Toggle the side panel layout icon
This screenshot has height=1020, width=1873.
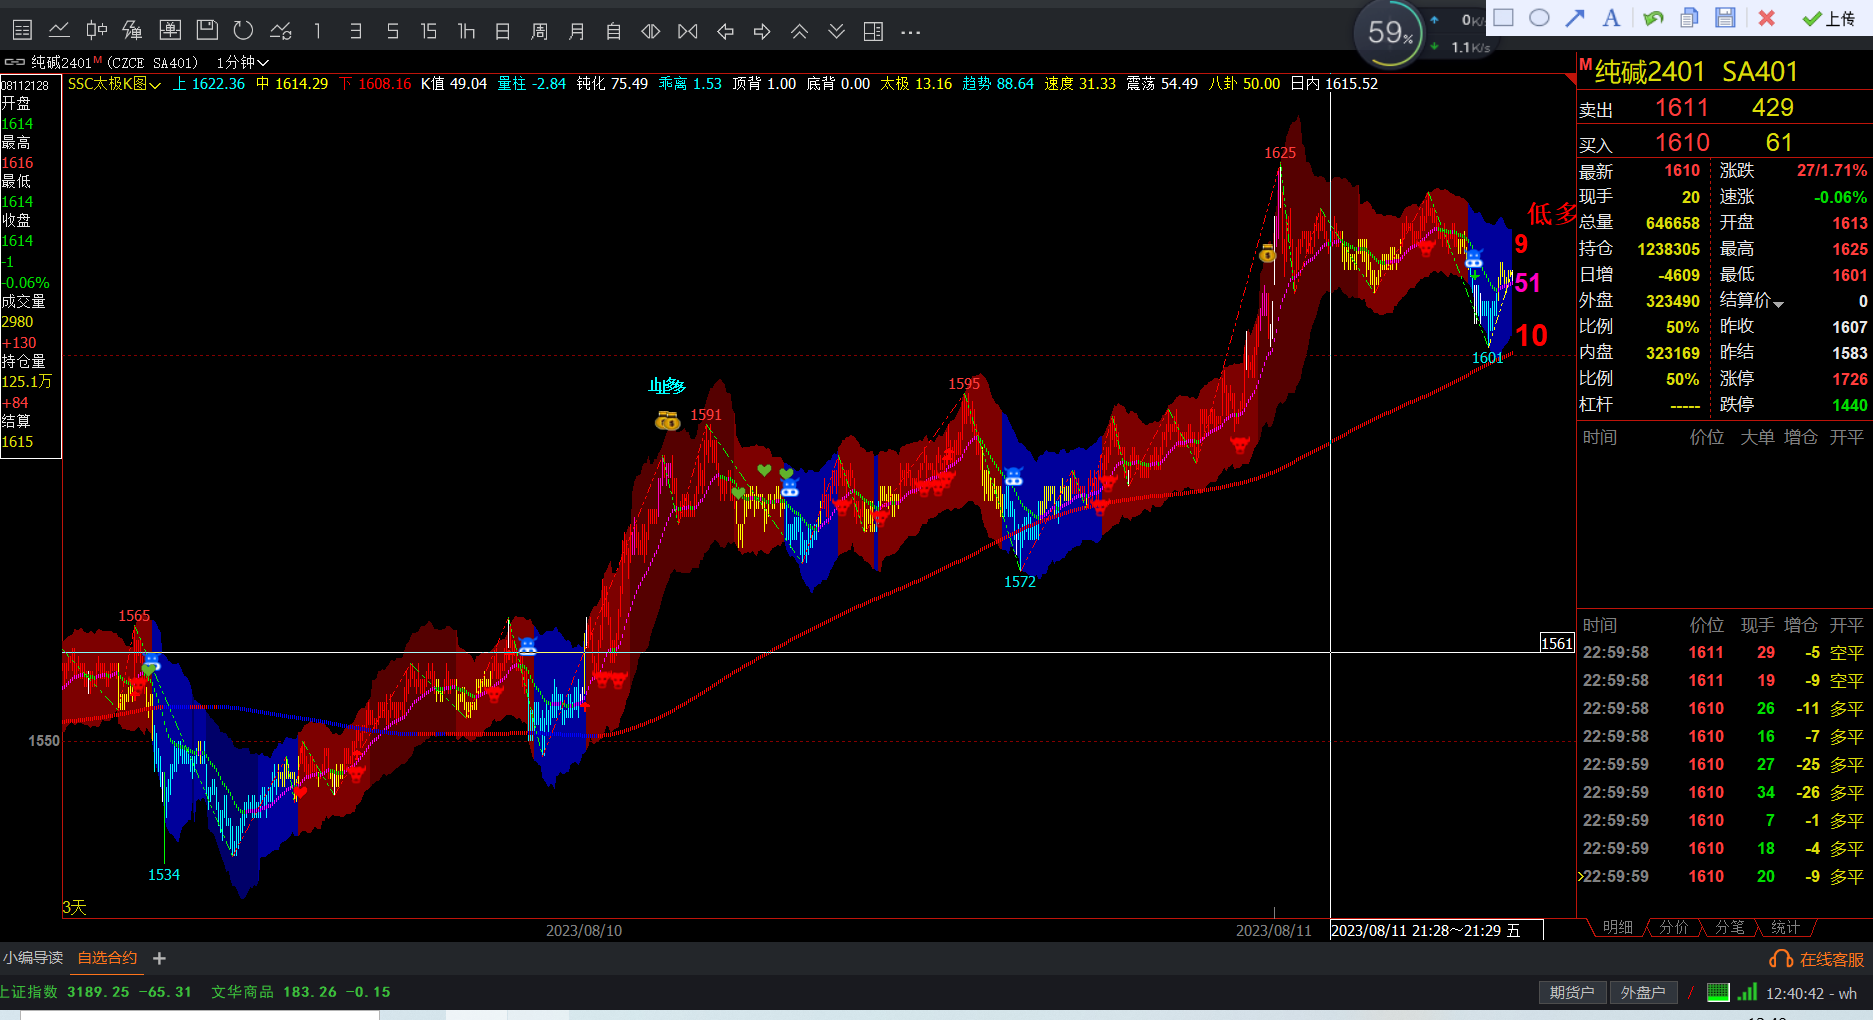[x=873, y=31]
